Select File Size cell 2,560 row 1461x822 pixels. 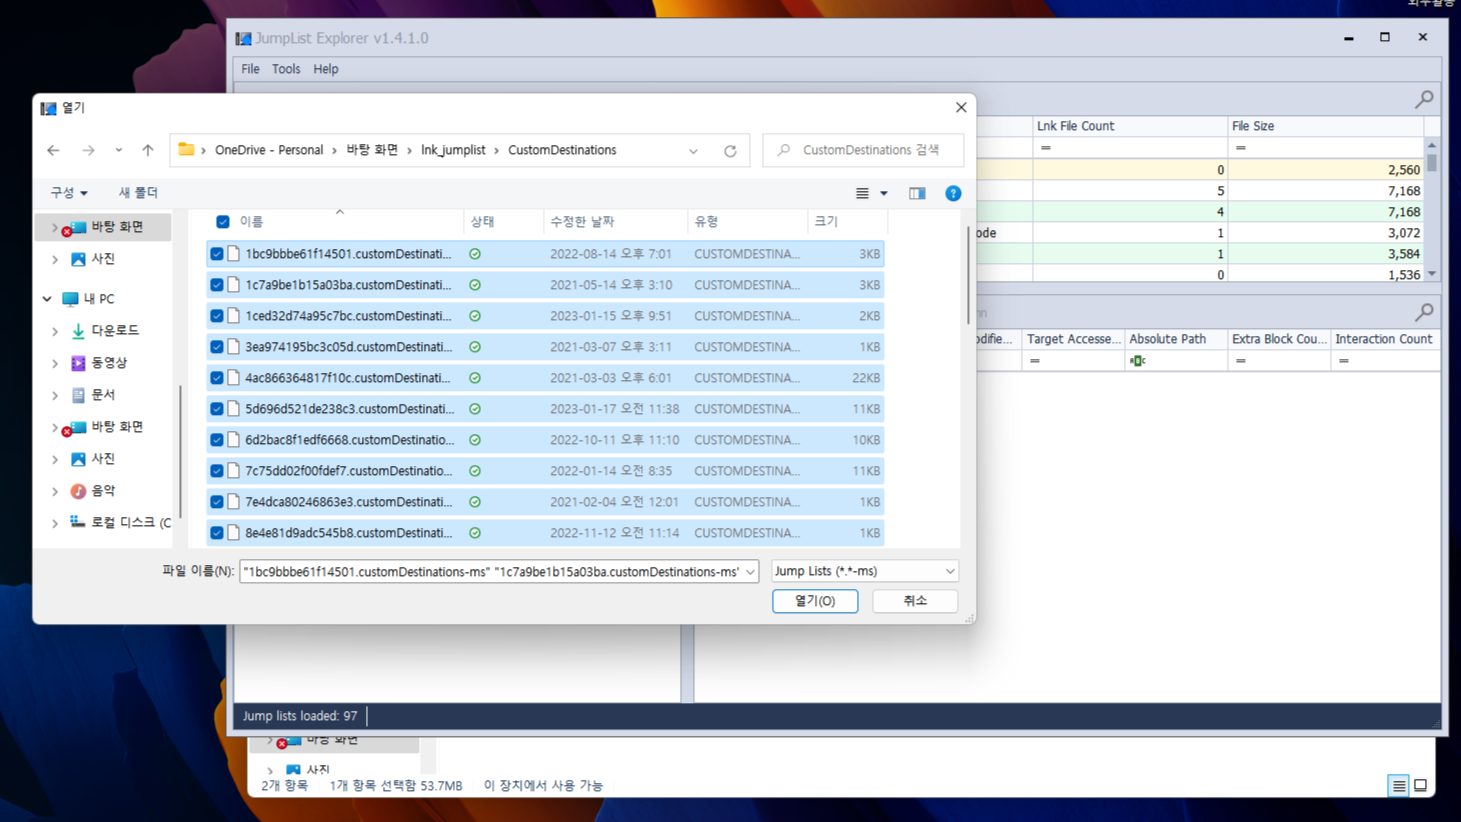1326,170
